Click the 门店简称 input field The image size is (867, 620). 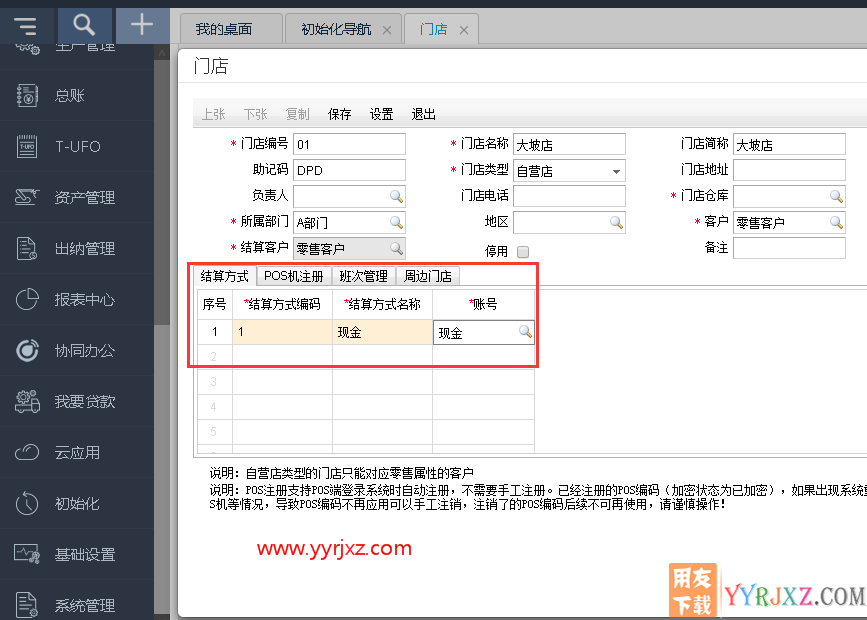789,144
